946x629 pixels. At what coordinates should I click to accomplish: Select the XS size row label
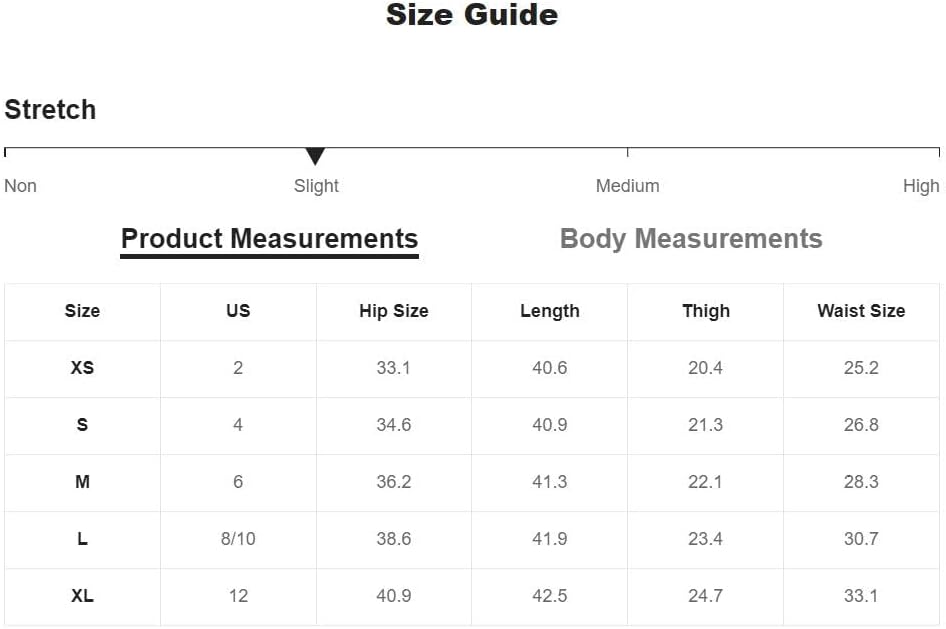tap(82, 368)
